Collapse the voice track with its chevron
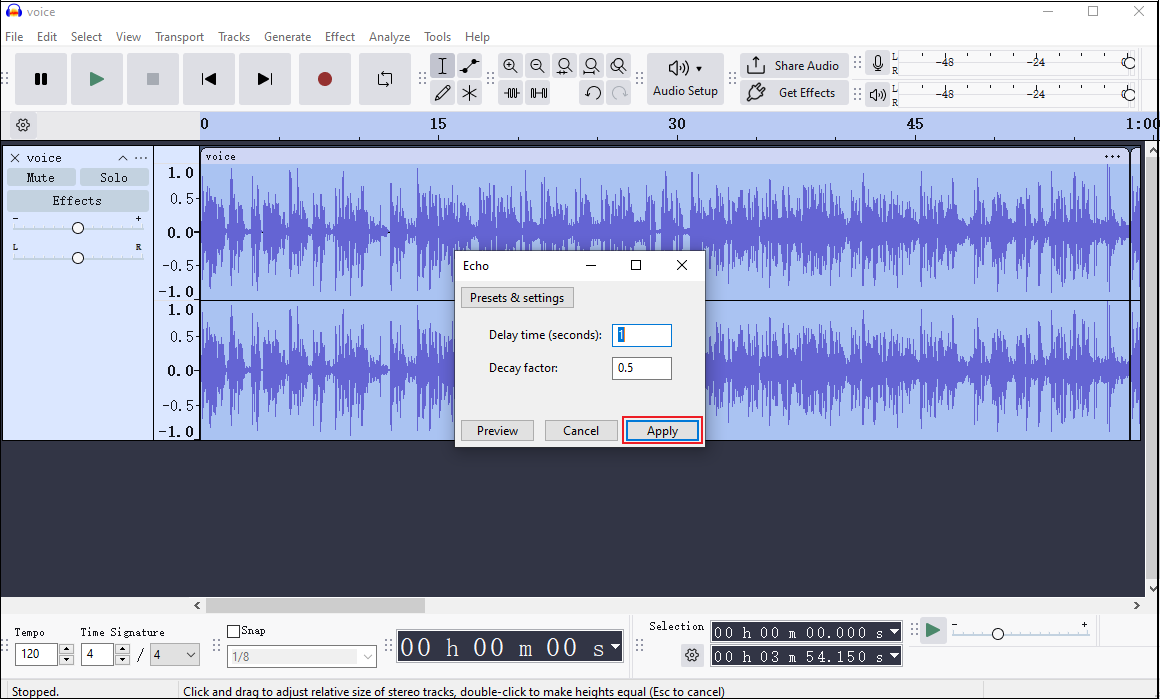The image size is (1160, 699). (x=122, y=157)
